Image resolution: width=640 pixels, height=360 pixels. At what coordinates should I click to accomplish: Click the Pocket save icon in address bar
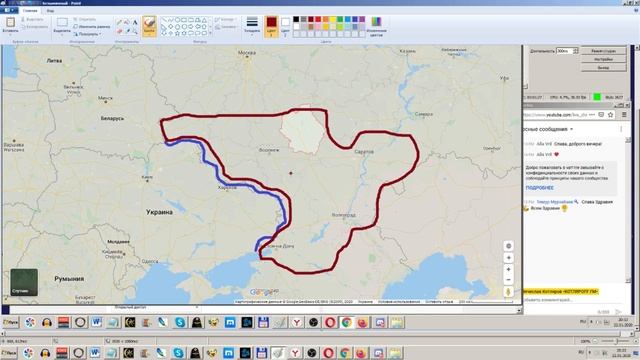coord(601,115)
